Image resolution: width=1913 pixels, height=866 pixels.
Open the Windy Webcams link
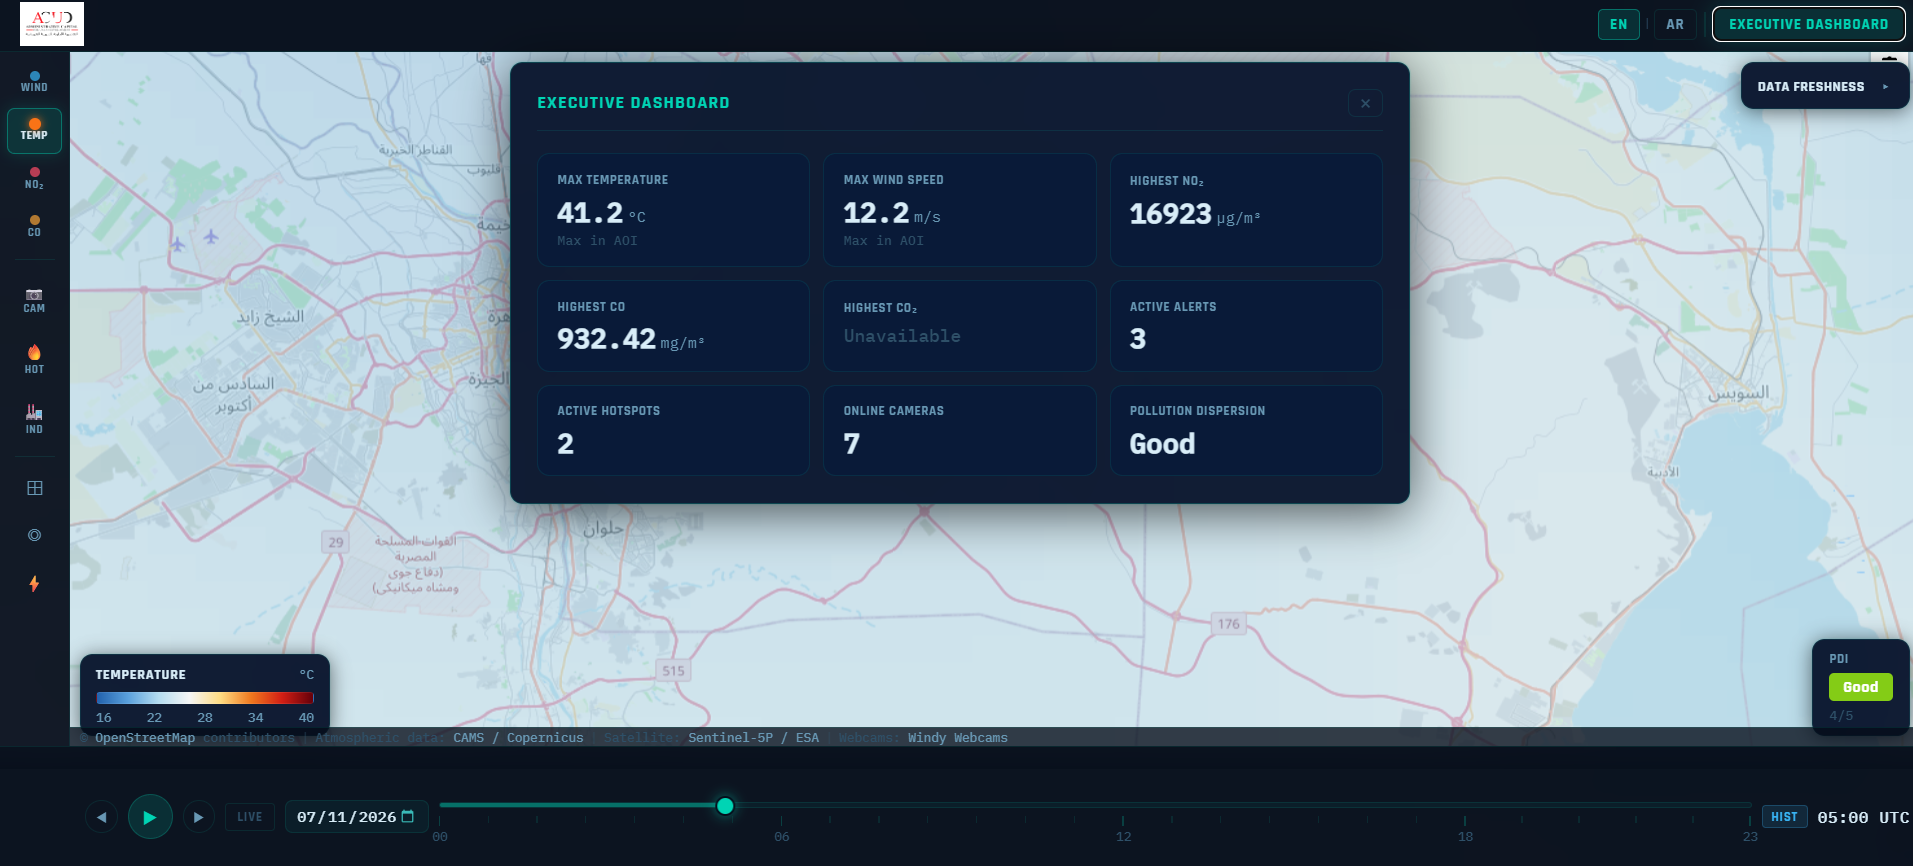(x=958, y=738)
